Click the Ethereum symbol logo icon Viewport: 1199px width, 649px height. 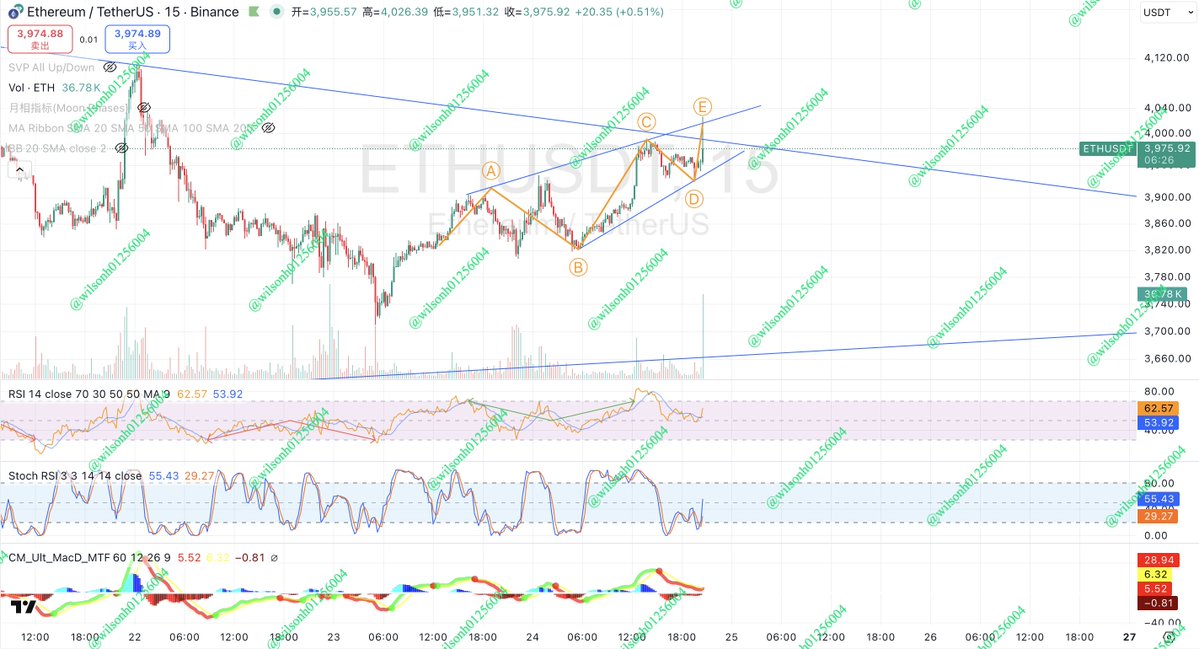click(15, 11)
